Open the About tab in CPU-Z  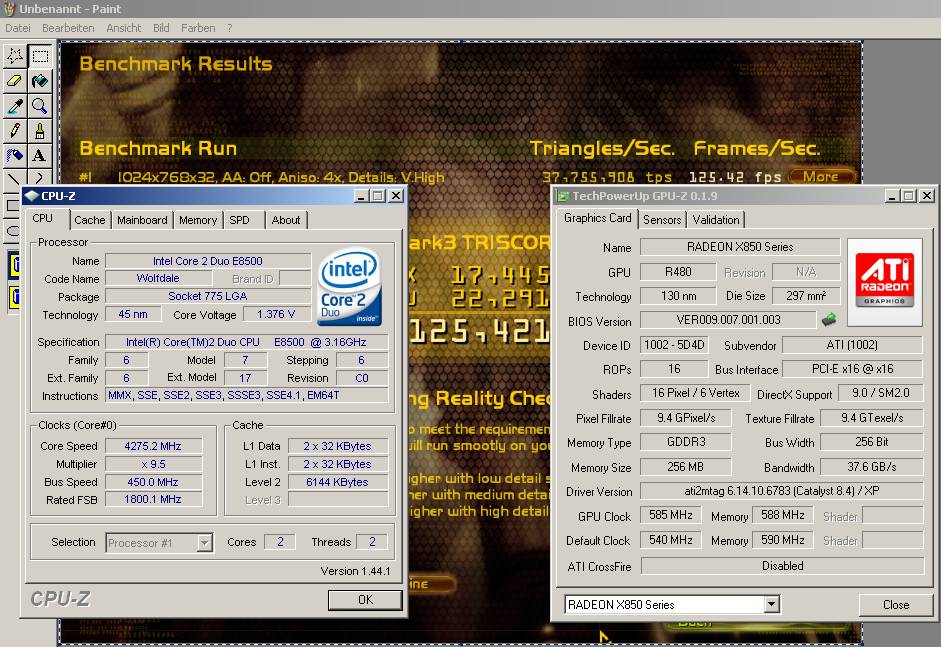coord(286,220)
